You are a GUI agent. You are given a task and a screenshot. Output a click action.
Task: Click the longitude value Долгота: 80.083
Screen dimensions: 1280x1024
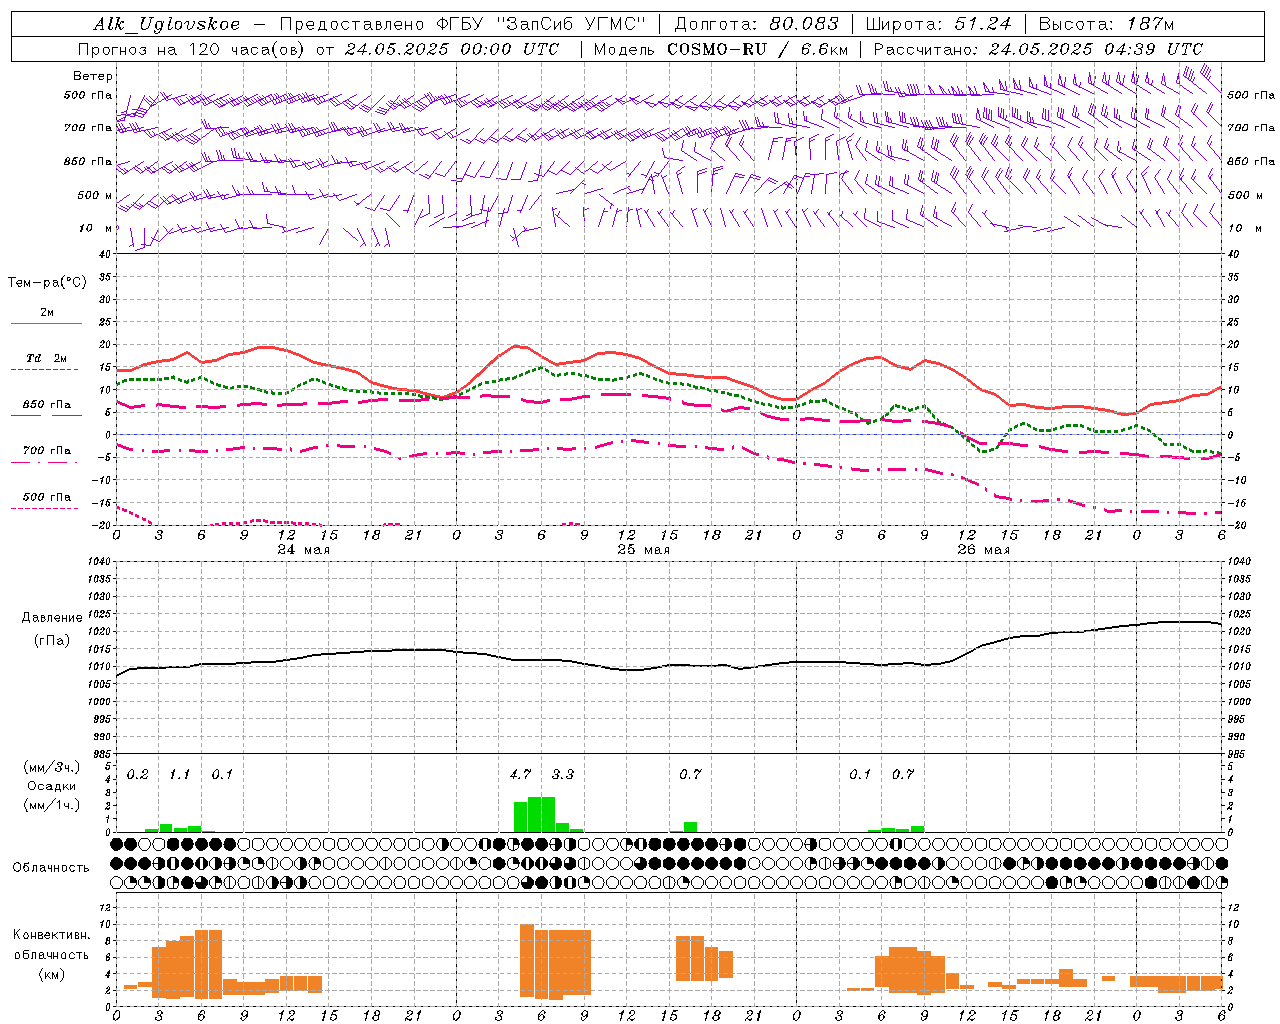click(x=757, y=24)
